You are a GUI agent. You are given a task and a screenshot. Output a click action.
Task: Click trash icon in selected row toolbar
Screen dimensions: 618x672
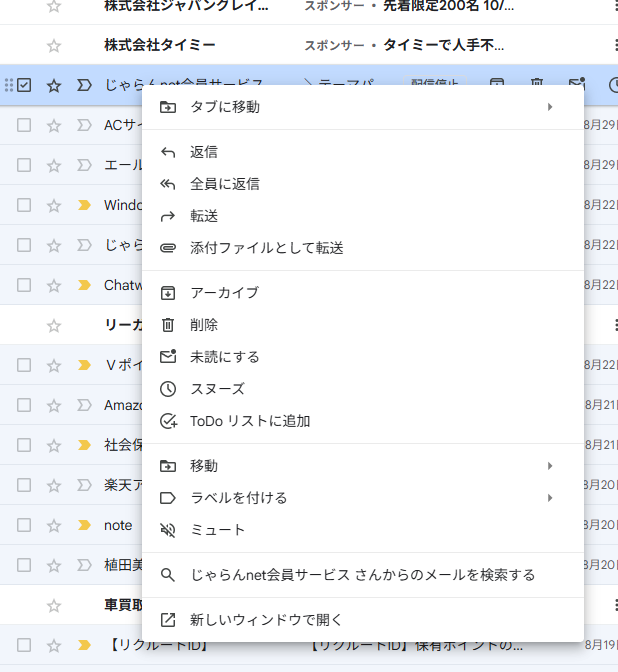[537, 81]
